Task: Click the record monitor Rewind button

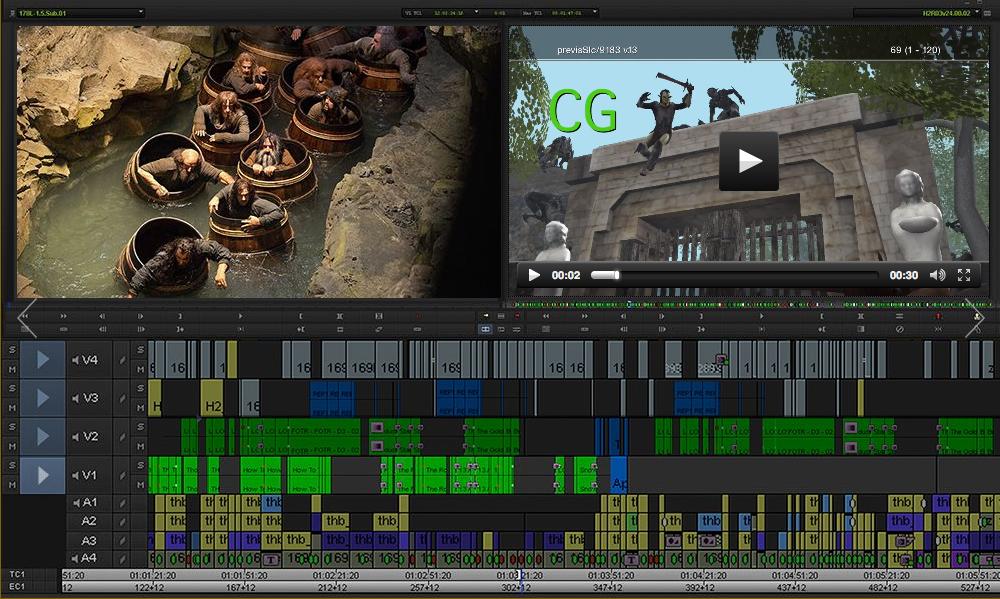Action: click(546, 316)
